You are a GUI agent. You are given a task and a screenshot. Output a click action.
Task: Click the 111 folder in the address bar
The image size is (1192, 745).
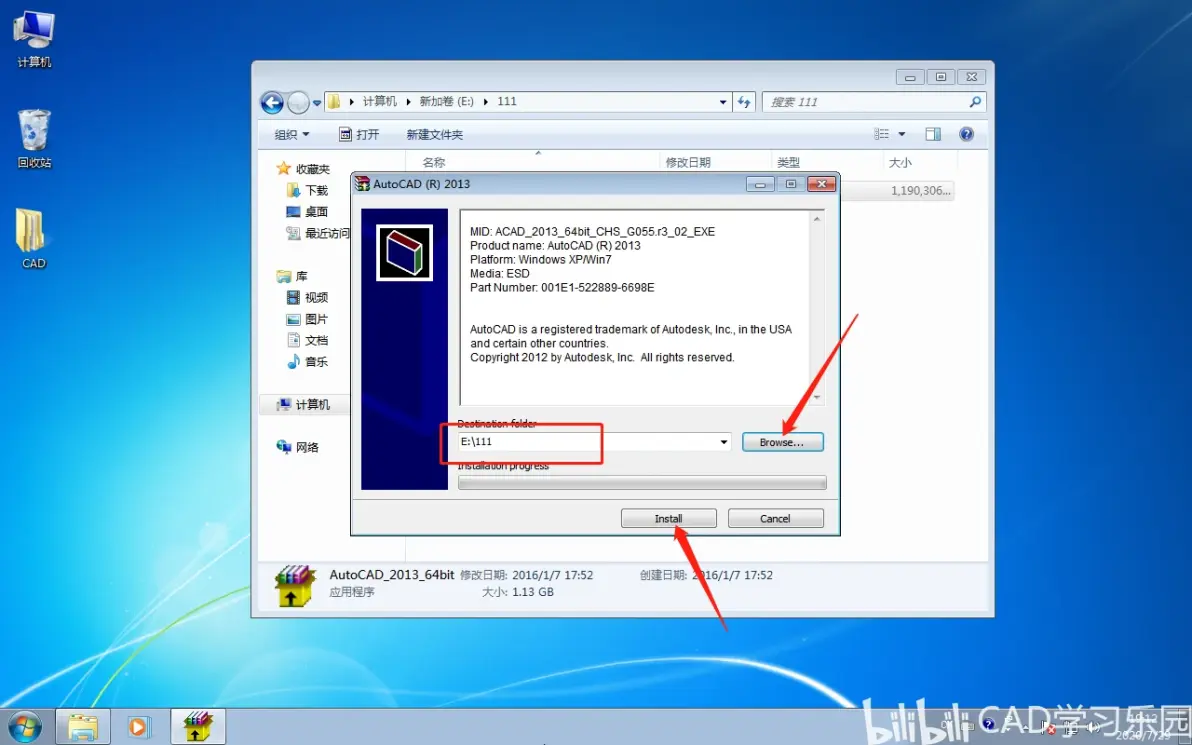[507, 102]
